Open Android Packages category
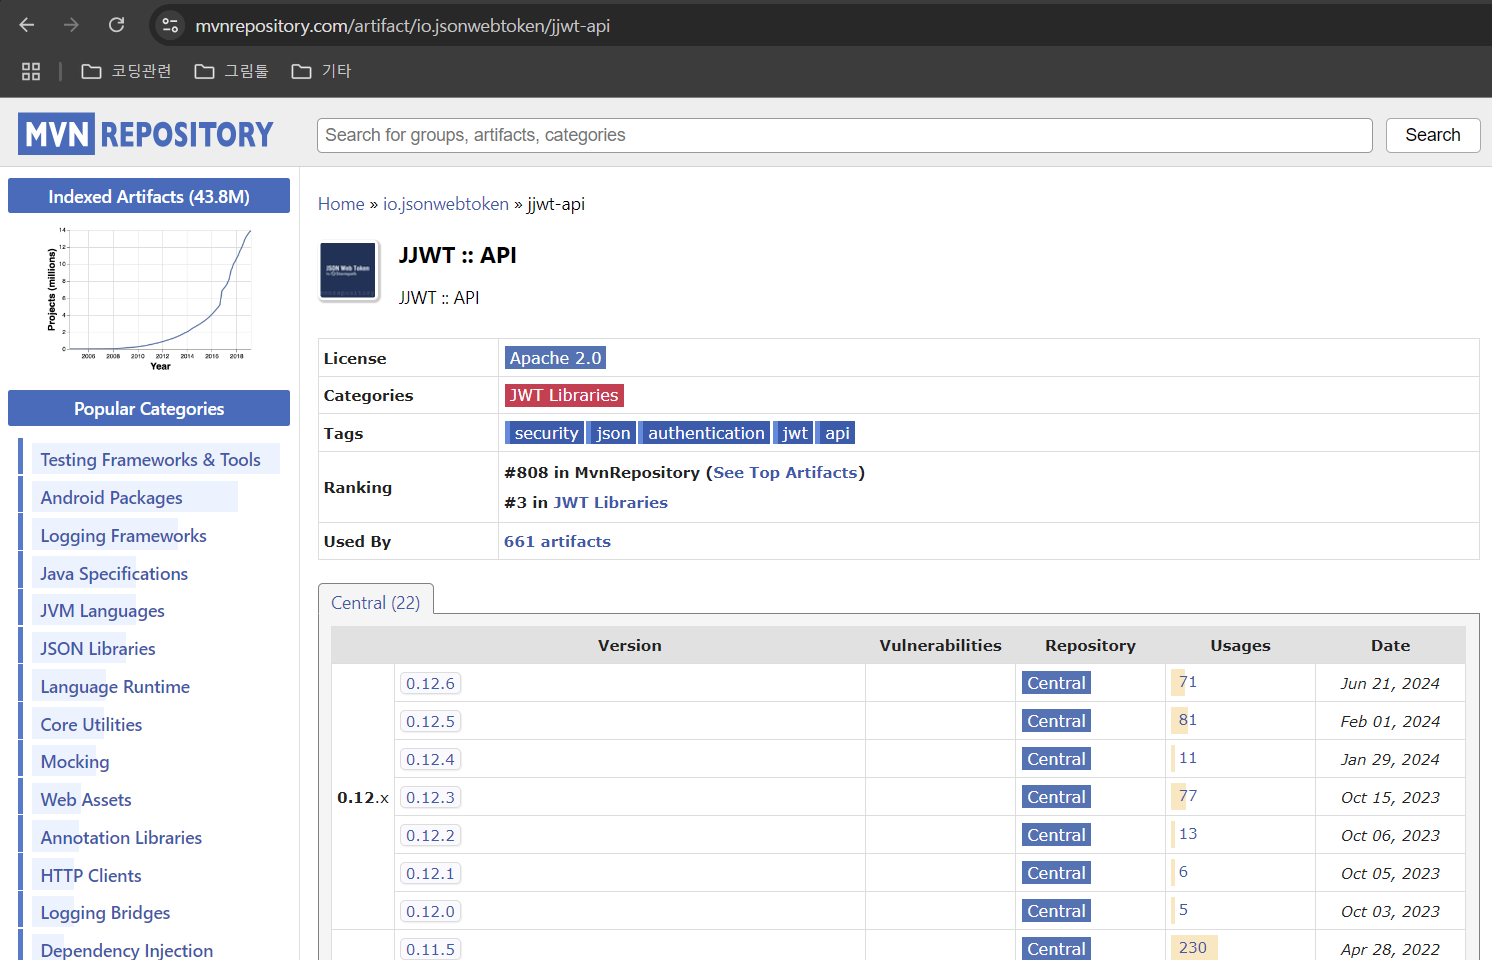Screen dimensions: 1492x960 [111, 498]
